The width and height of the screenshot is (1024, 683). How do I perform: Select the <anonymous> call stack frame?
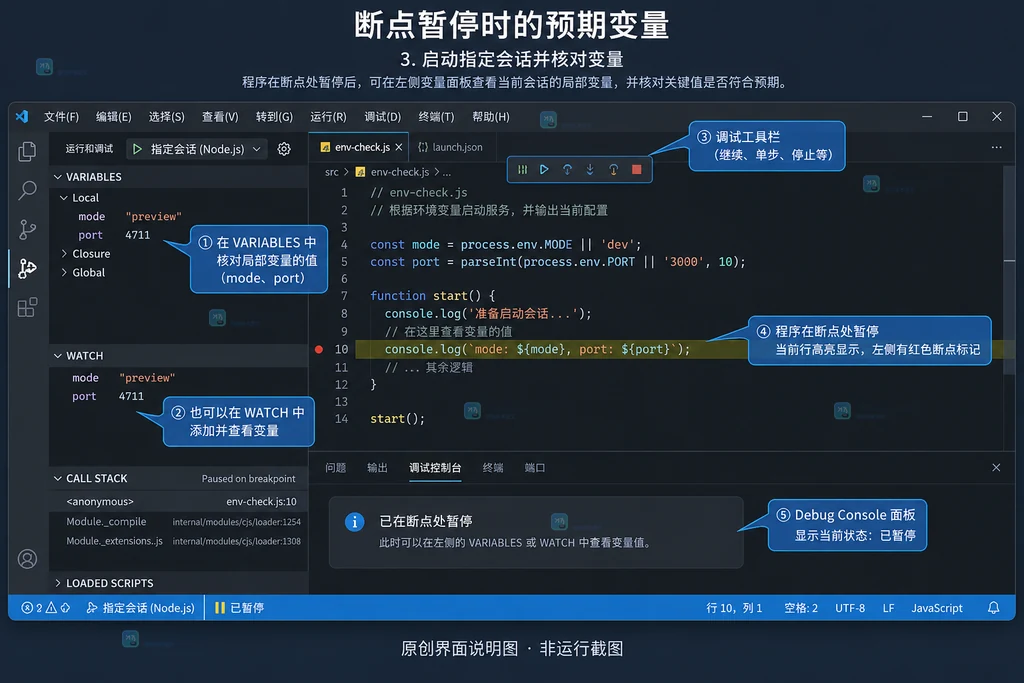tap(178, 501)
